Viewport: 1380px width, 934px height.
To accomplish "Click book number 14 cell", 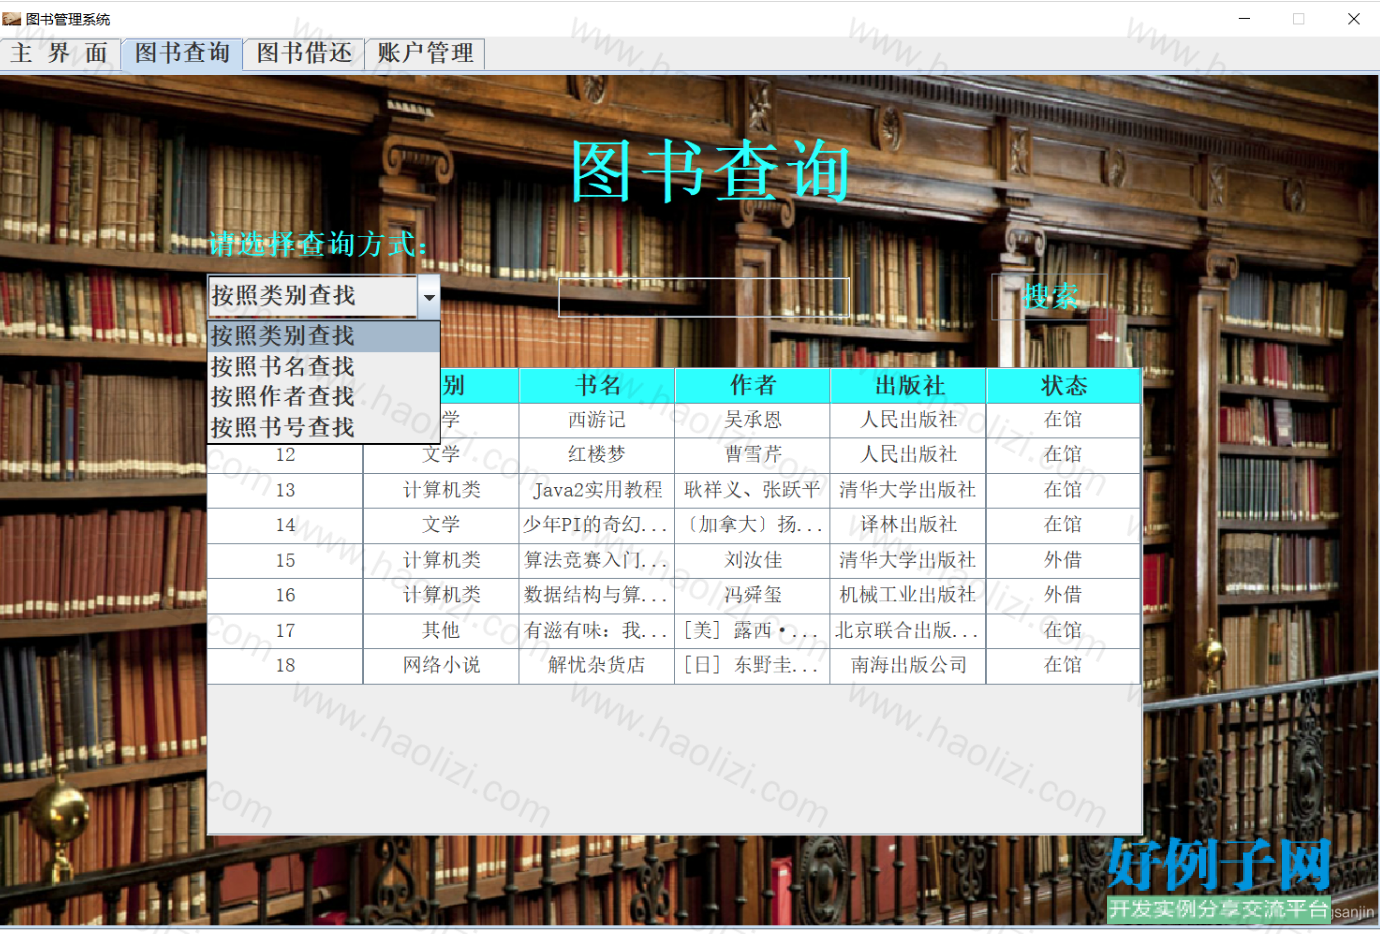I will [x=285, y=525].
